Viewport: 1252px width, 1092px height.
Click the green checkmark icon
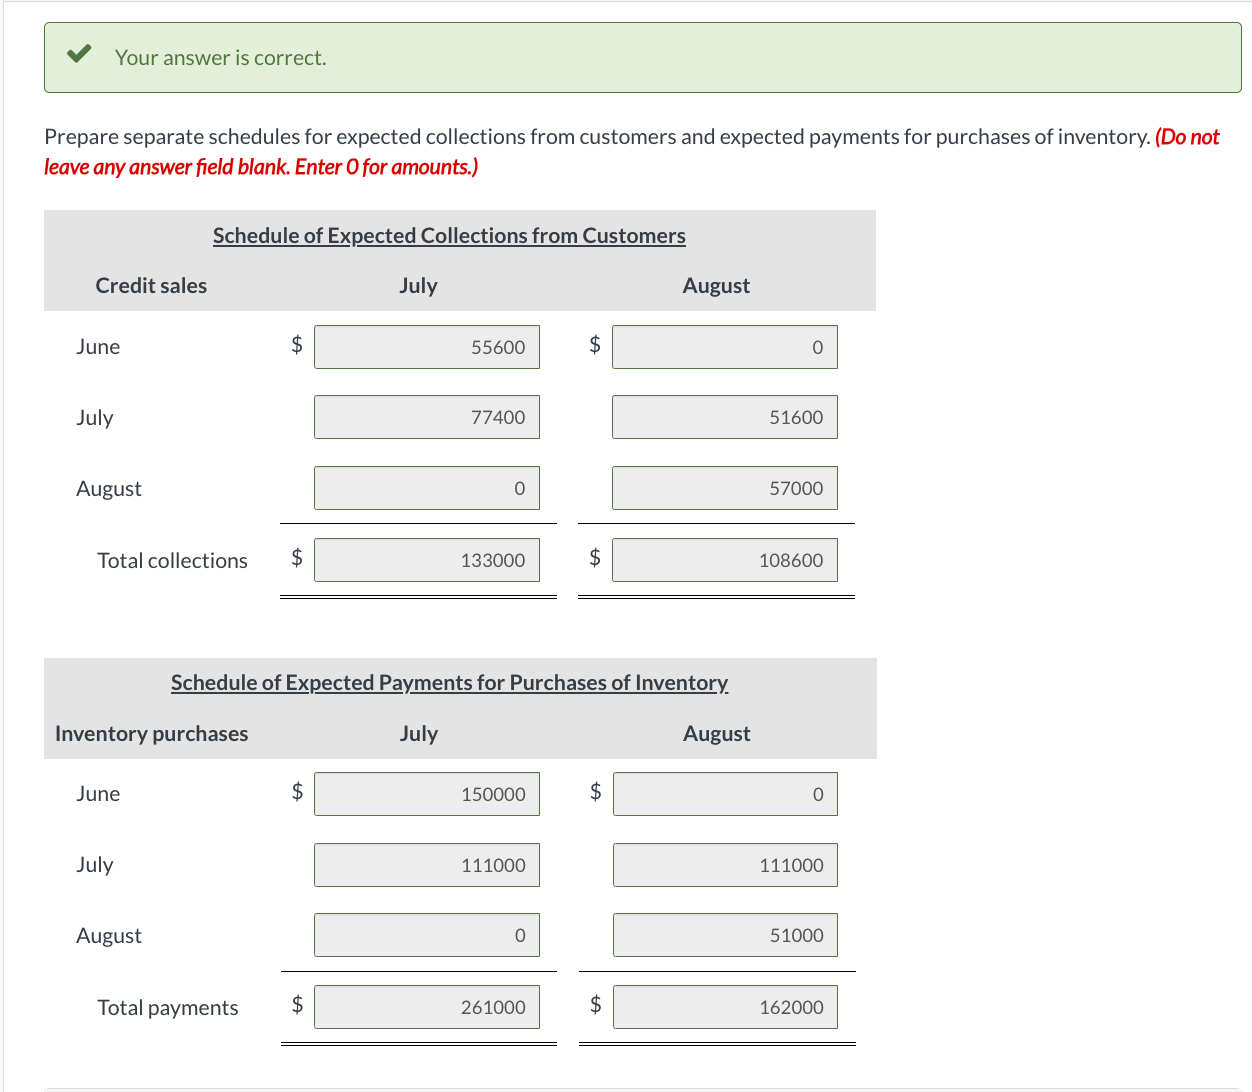(78, 55)
